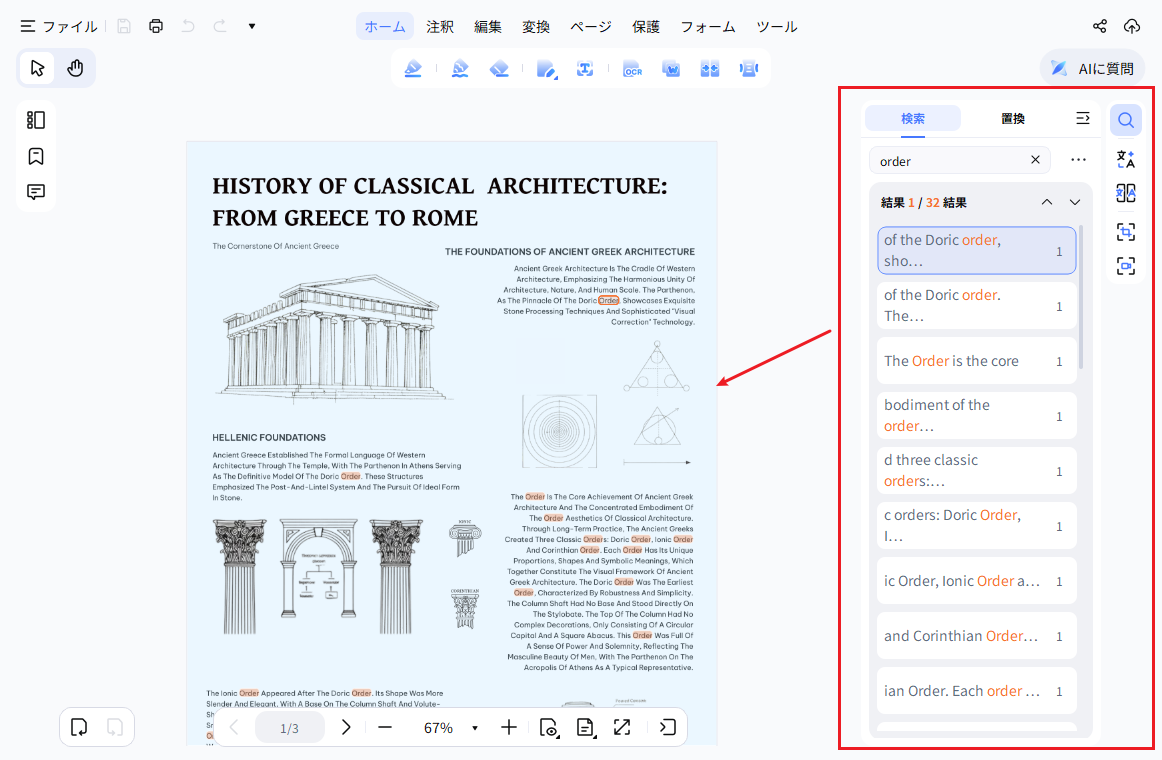Select the 検索 tab in search panel
The width and height of the screenshot is (1162, 760).
[x=913, y=119]
